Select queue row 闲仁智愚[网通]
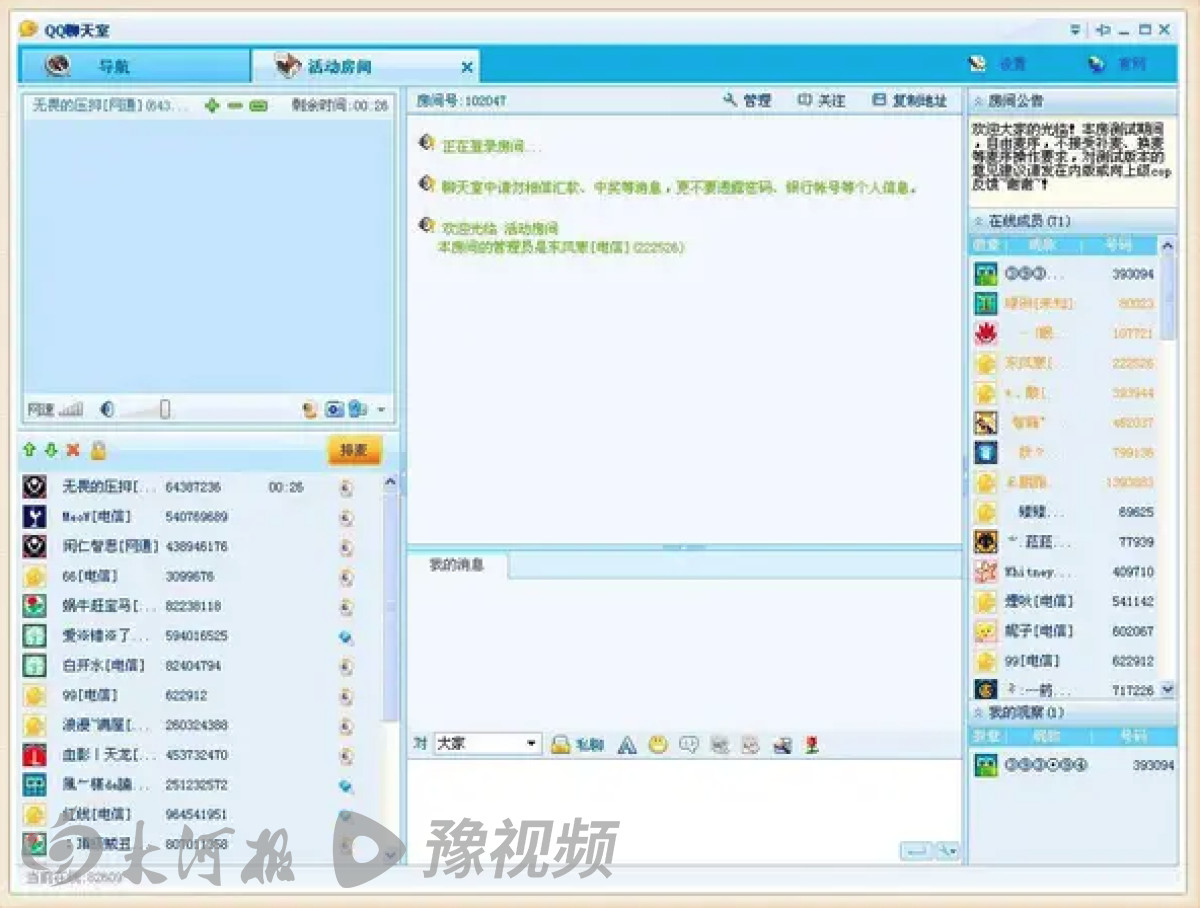The width and height of the screenshot is (1200, 908). (x=200, y=547)
